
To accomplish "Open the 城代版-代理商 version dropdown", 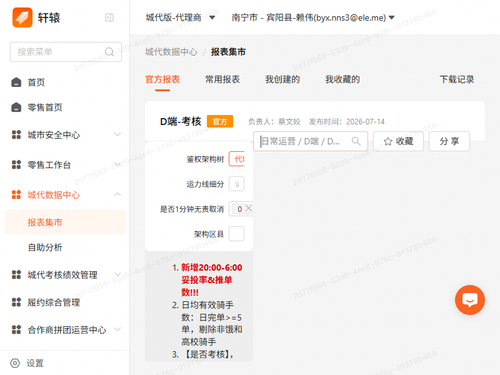I will [180, 17].
